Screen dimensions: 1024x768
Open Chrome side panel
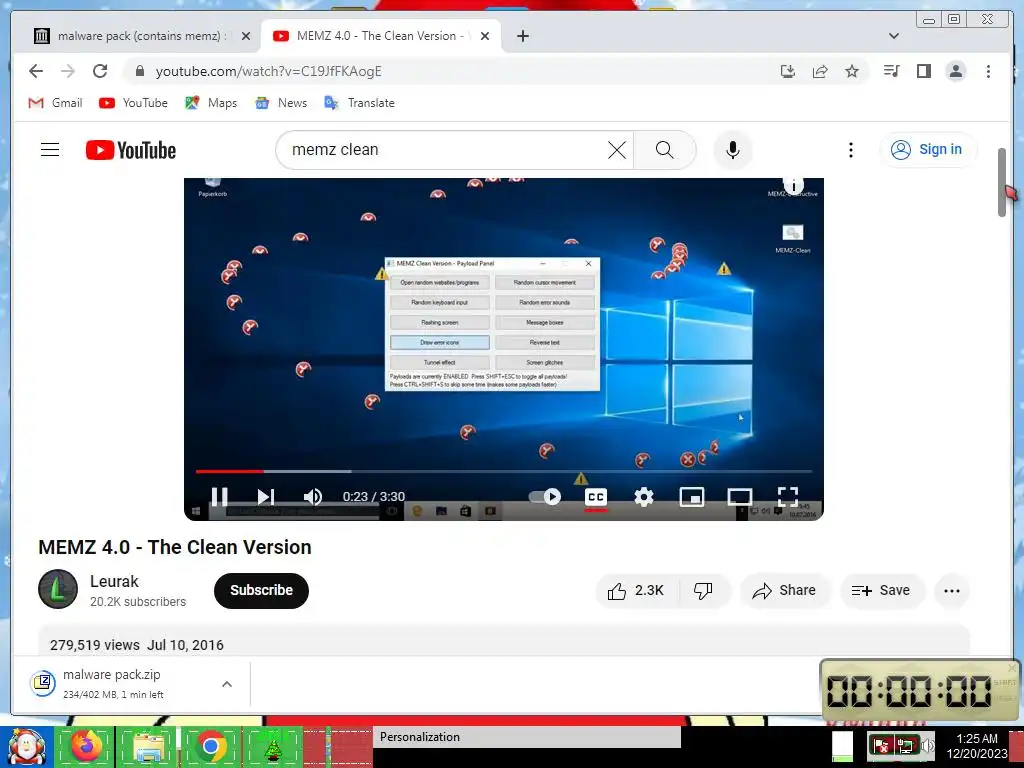tap(923, 71)
